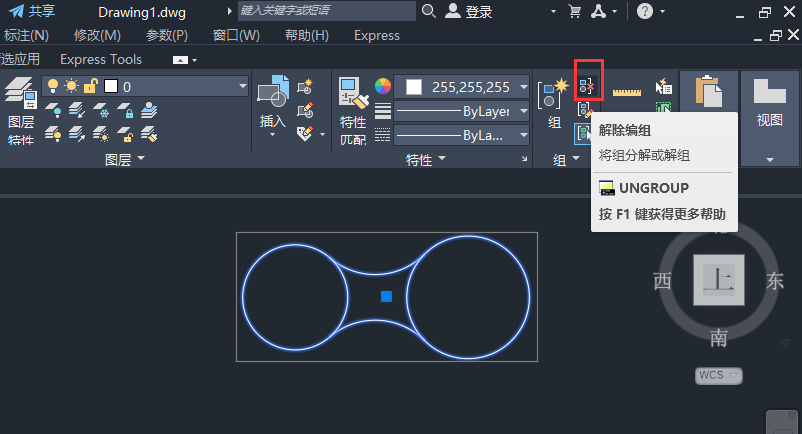Click the keyword search input field
802x434 pixels.
[326, 11]
